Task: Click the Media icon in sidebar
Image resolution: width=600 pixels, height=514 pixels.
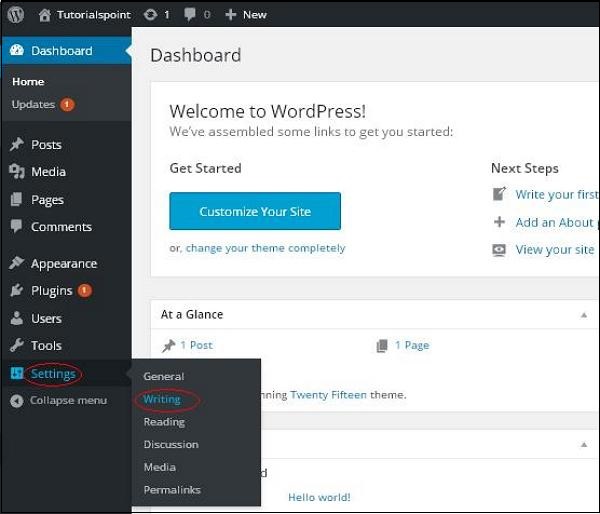Action: click(x=17, y=172)
